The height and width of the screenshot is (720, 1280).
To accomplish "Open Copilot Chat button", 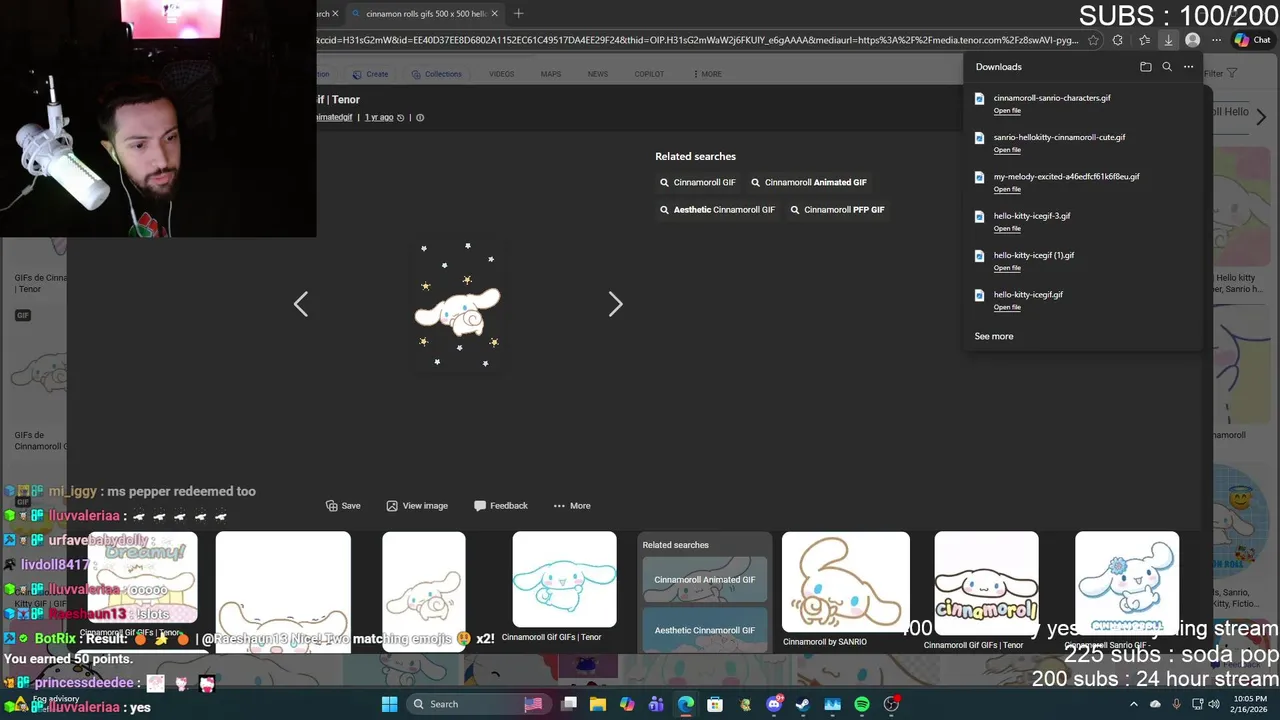I will tap(1252, 40).
